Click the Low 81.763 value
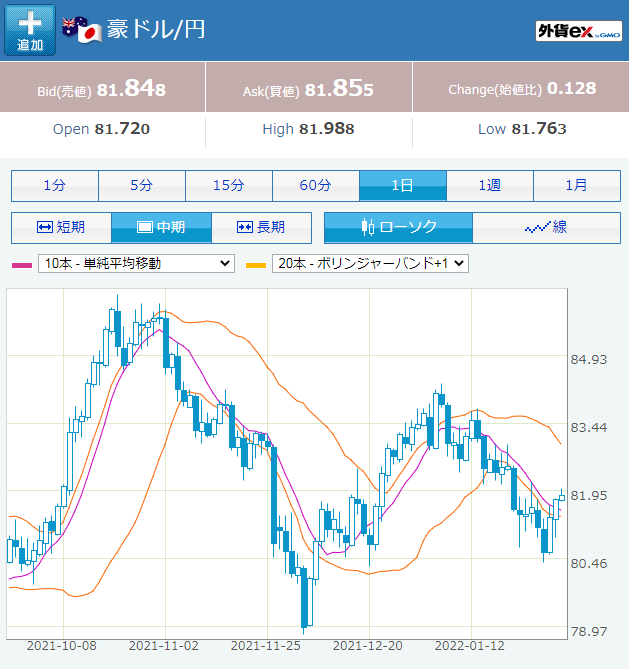The width and height of the screenshot is (629, 669). point(522,129)
